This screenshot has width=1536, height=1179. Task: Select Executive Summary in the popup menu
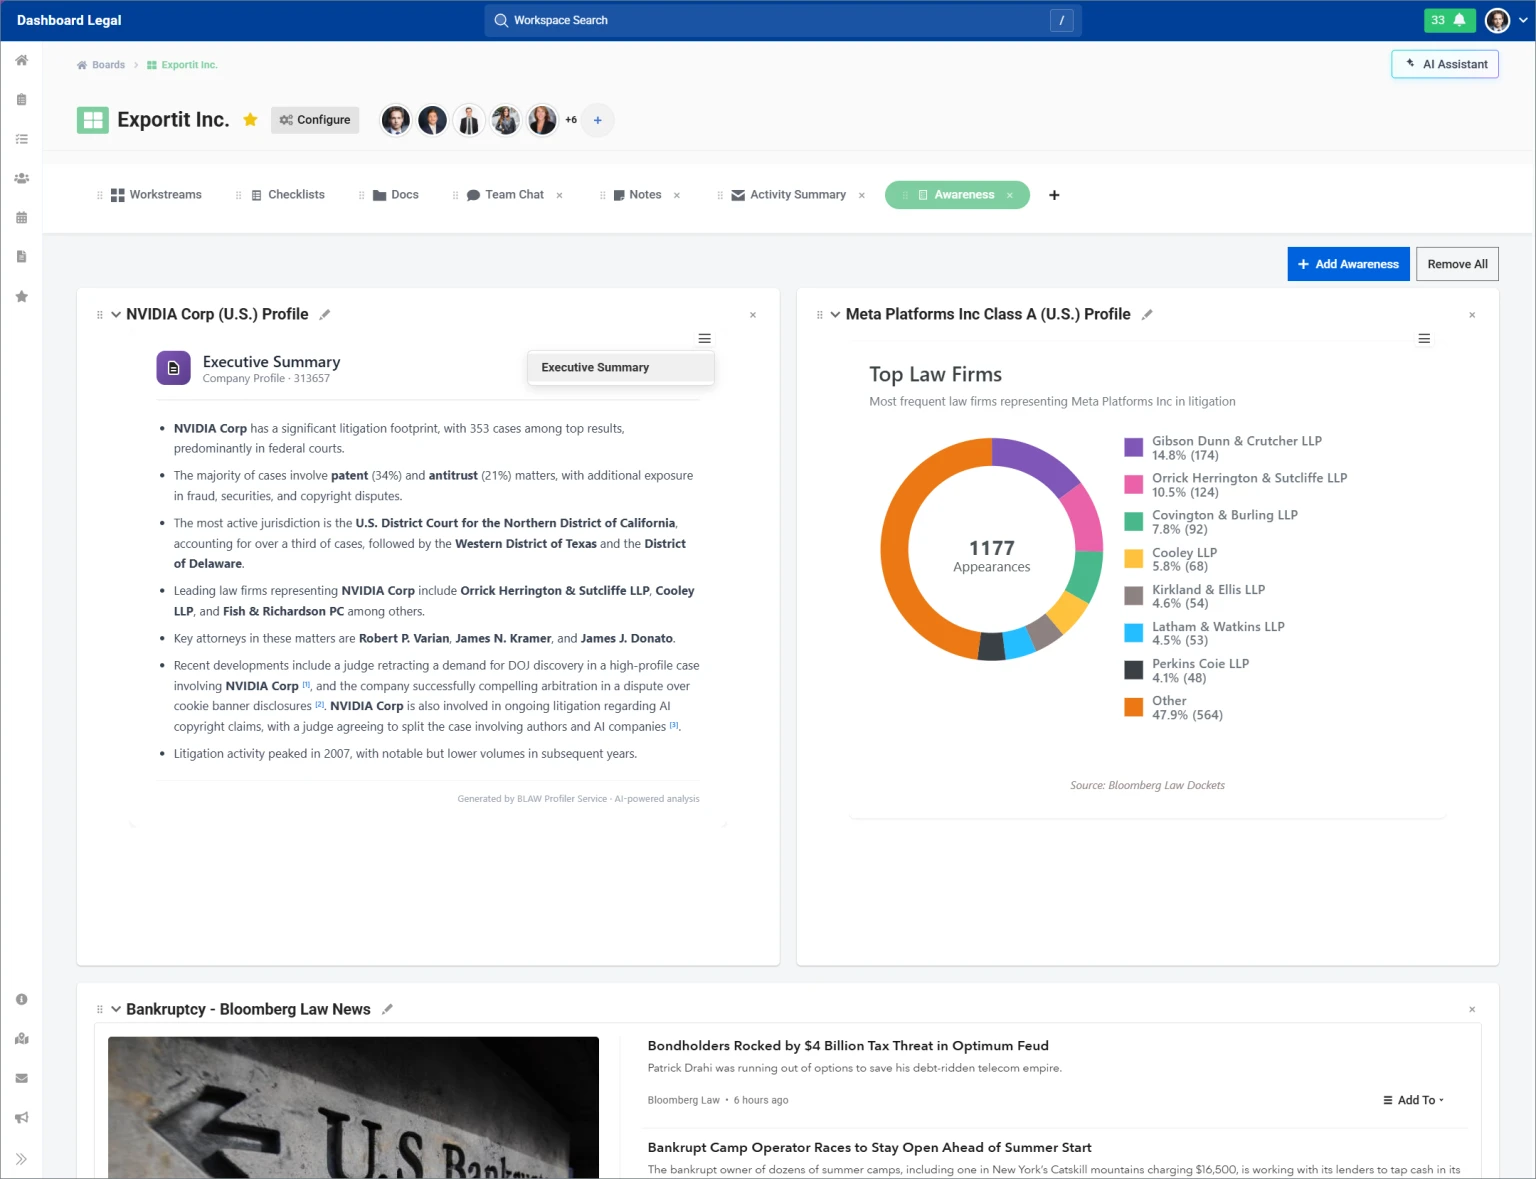[x=621, y=368]
